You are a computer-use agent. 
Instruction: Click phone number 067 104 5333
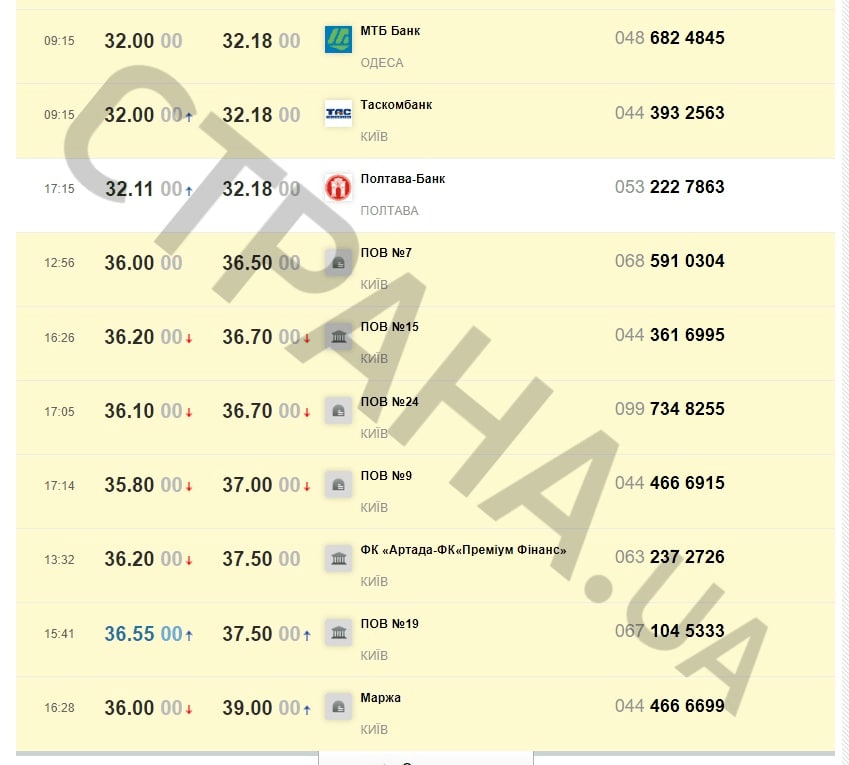coord(669,632)
